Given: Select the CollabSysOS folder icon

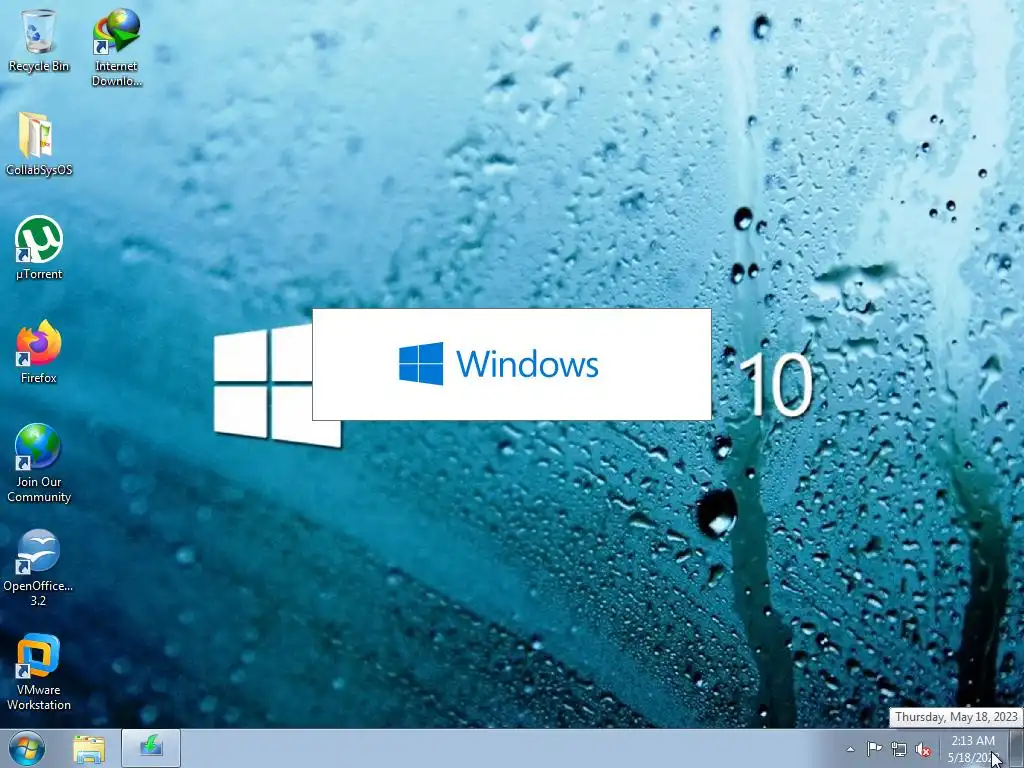Looking at the screenshot, I should (39, 144).
